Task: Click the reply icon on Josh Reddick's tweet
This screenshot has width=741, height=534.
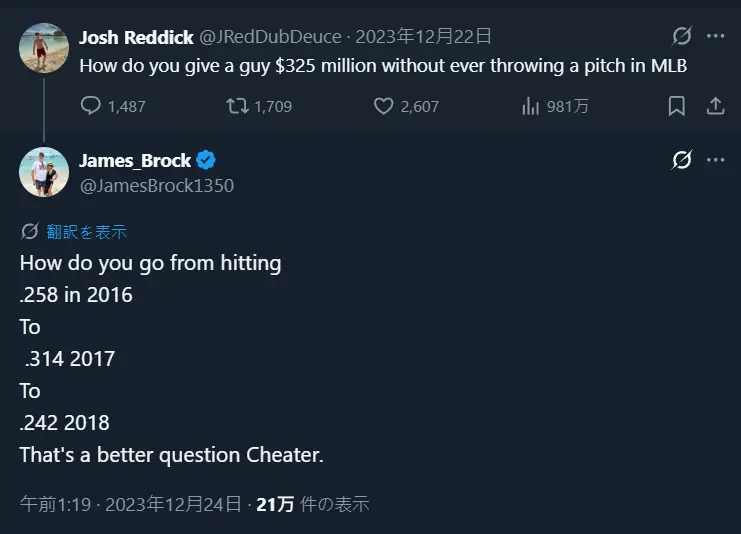Action: click(91, 105)
